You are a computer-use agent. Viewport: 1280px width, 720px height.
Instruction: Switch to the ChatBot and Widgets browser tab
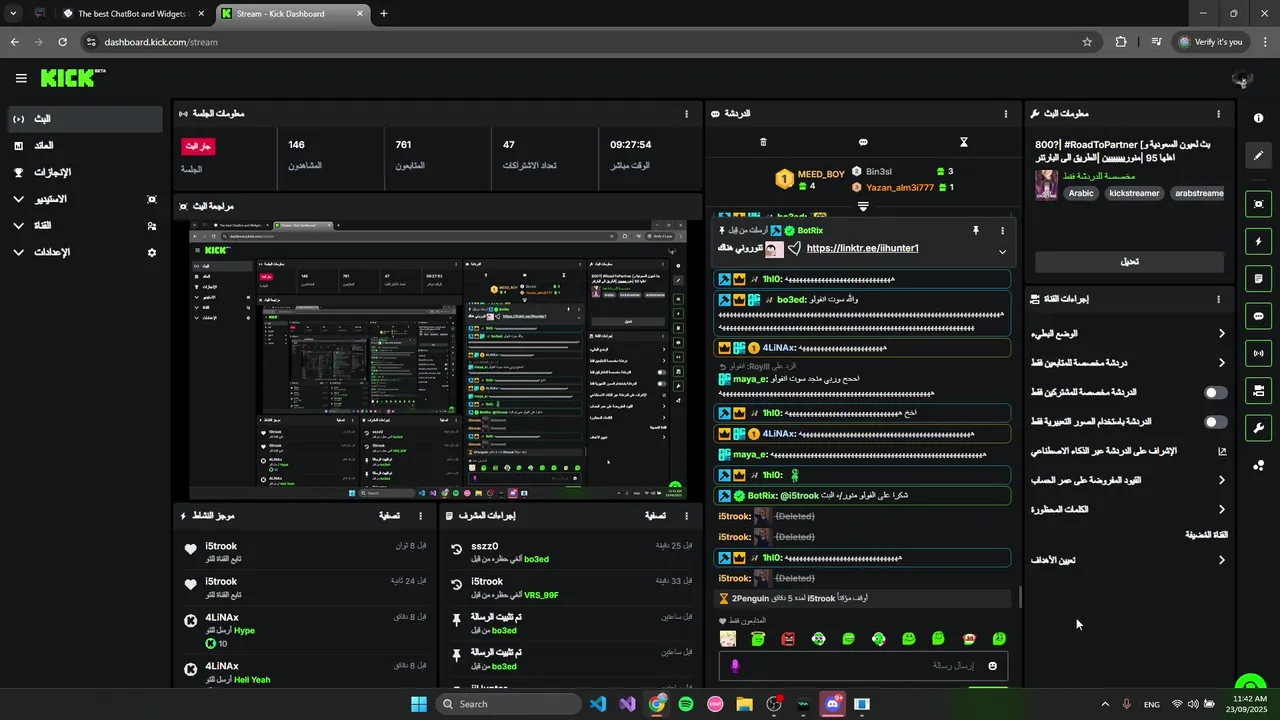tap(132, 14)
